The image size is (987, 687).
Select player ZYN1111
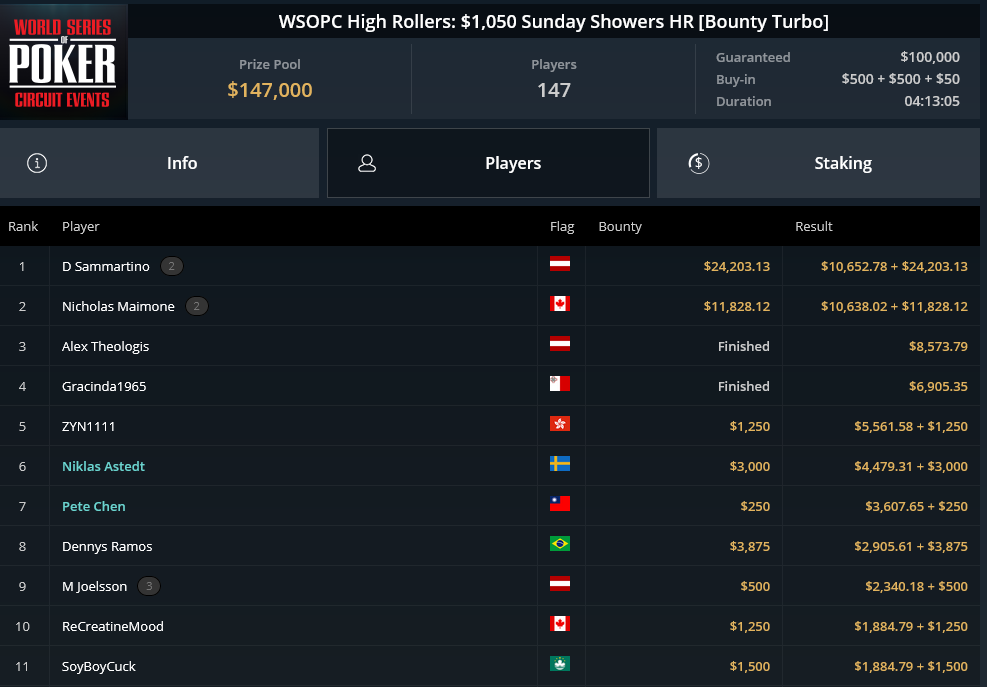pyautogui.click(x=89, y=426)
